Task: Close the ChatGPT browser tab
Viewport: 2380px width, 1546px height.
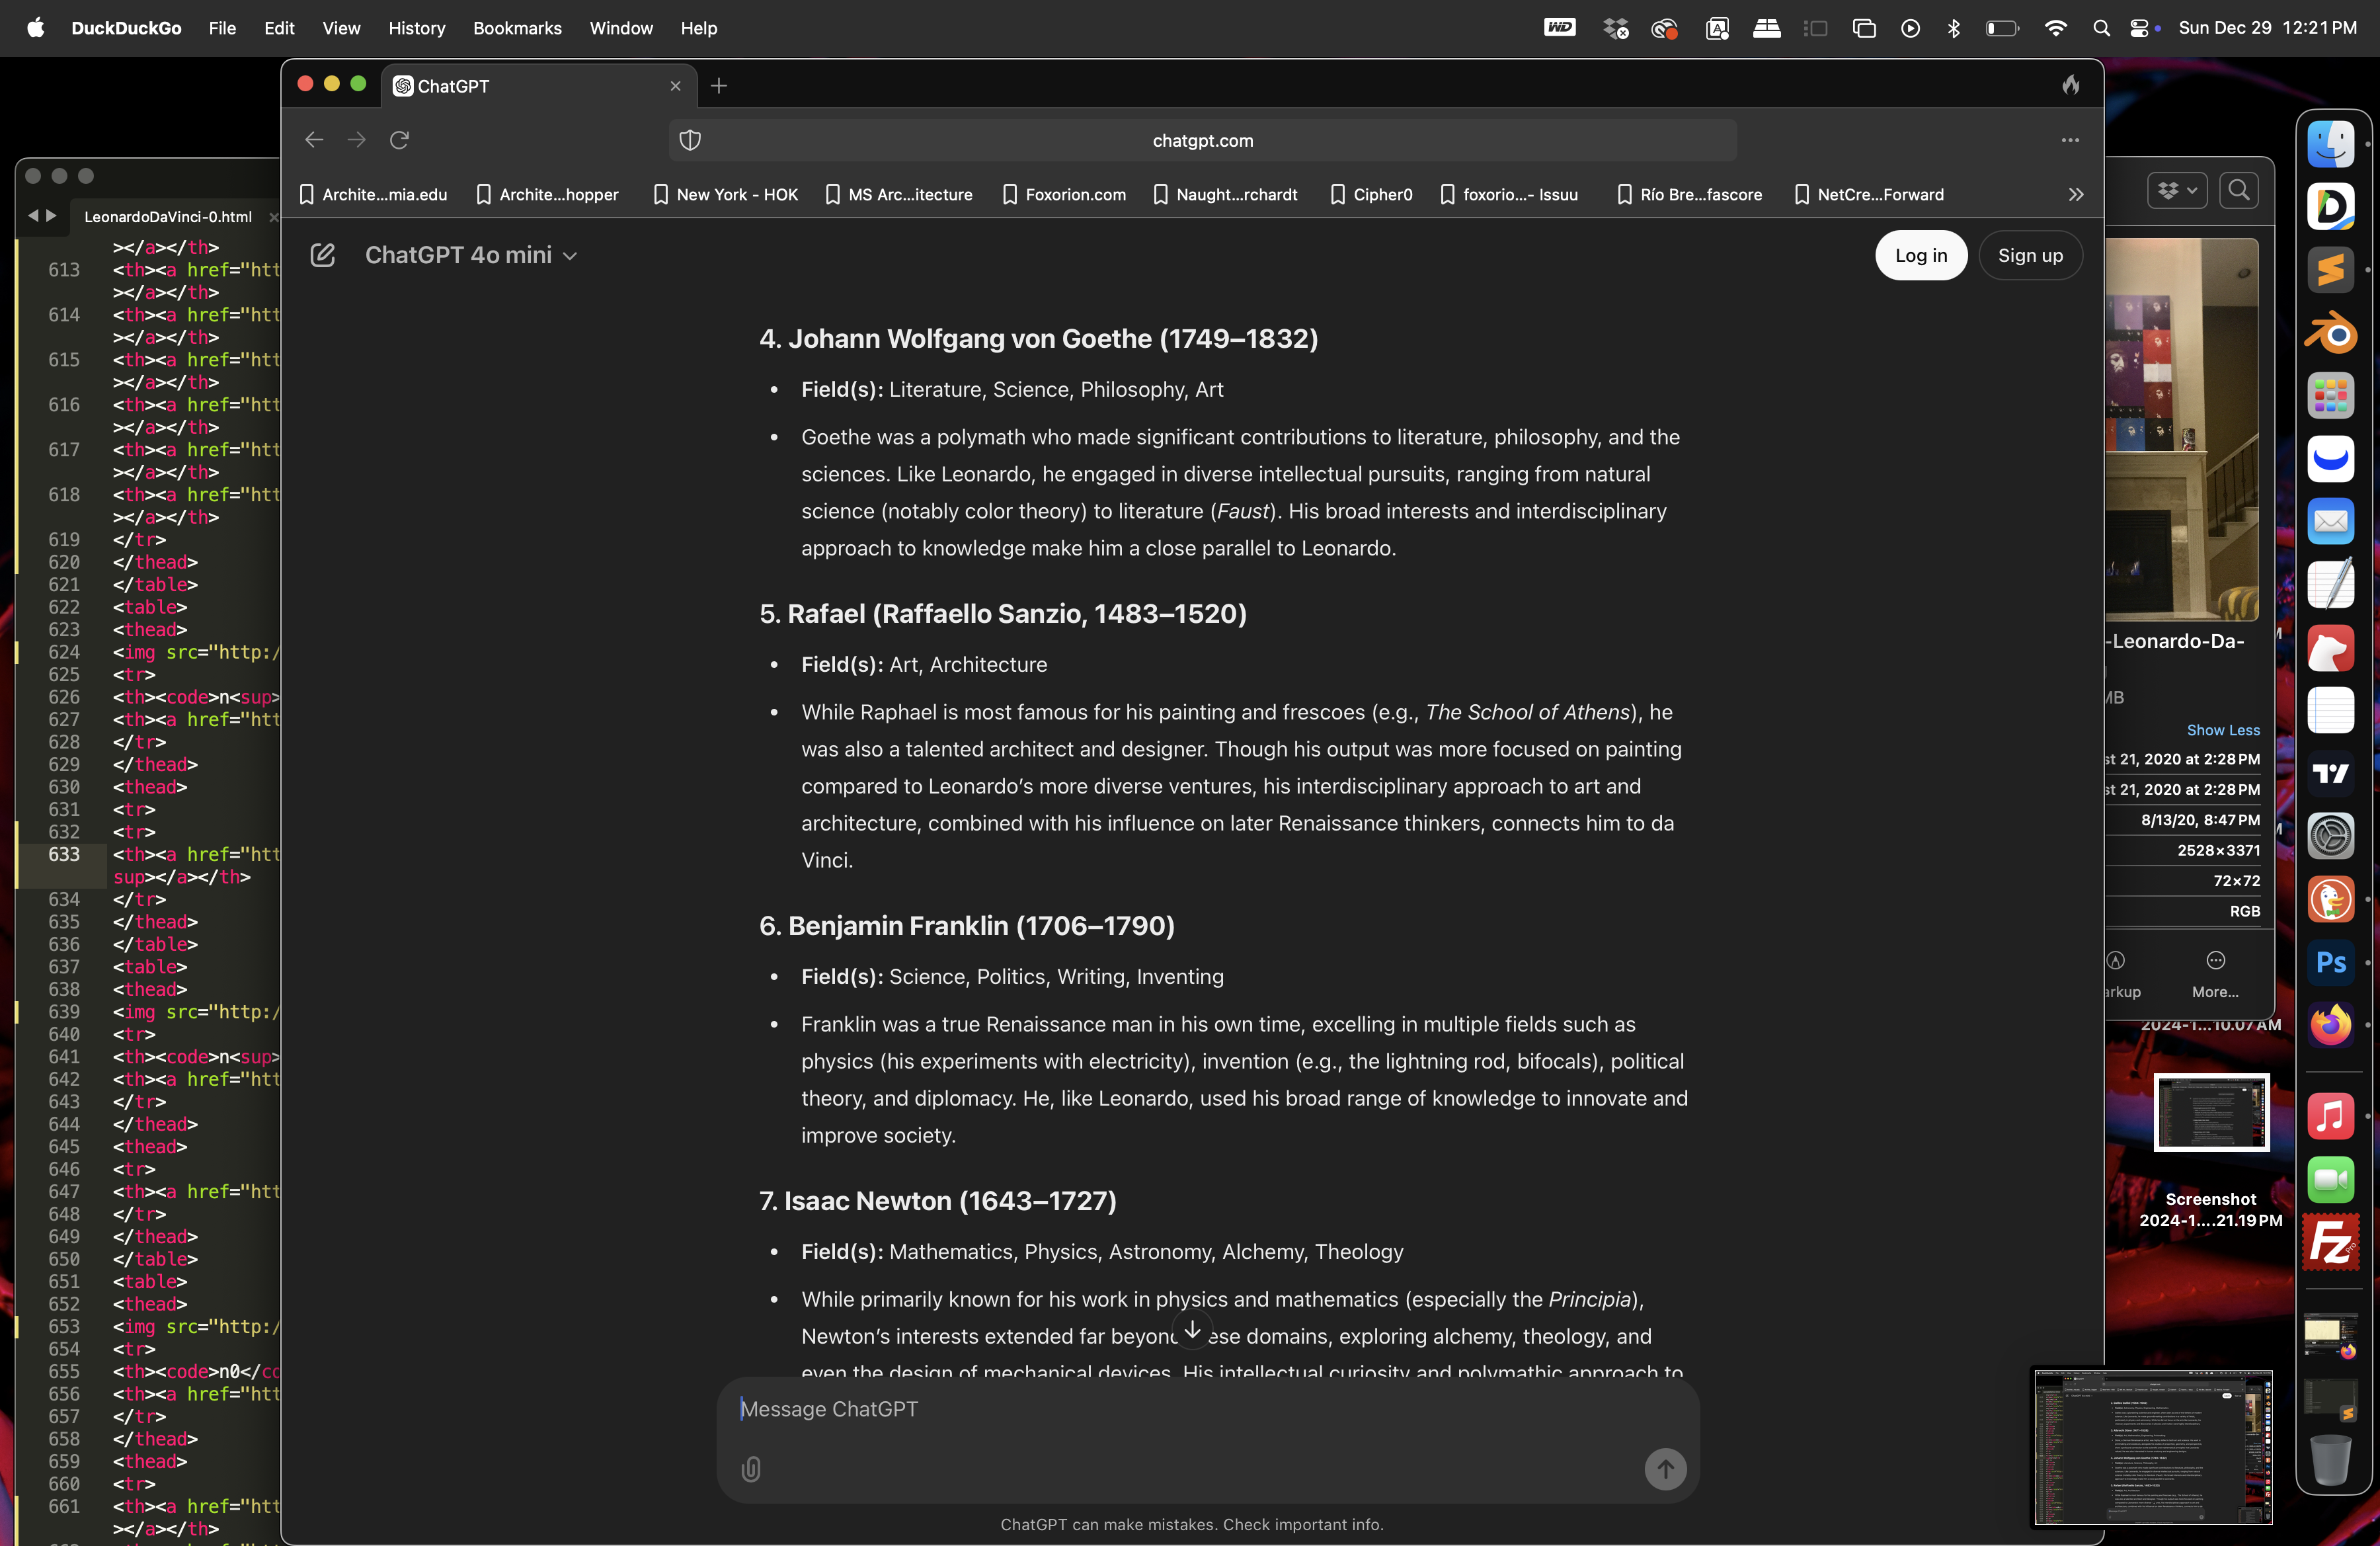Action: [x=675, y=86]
